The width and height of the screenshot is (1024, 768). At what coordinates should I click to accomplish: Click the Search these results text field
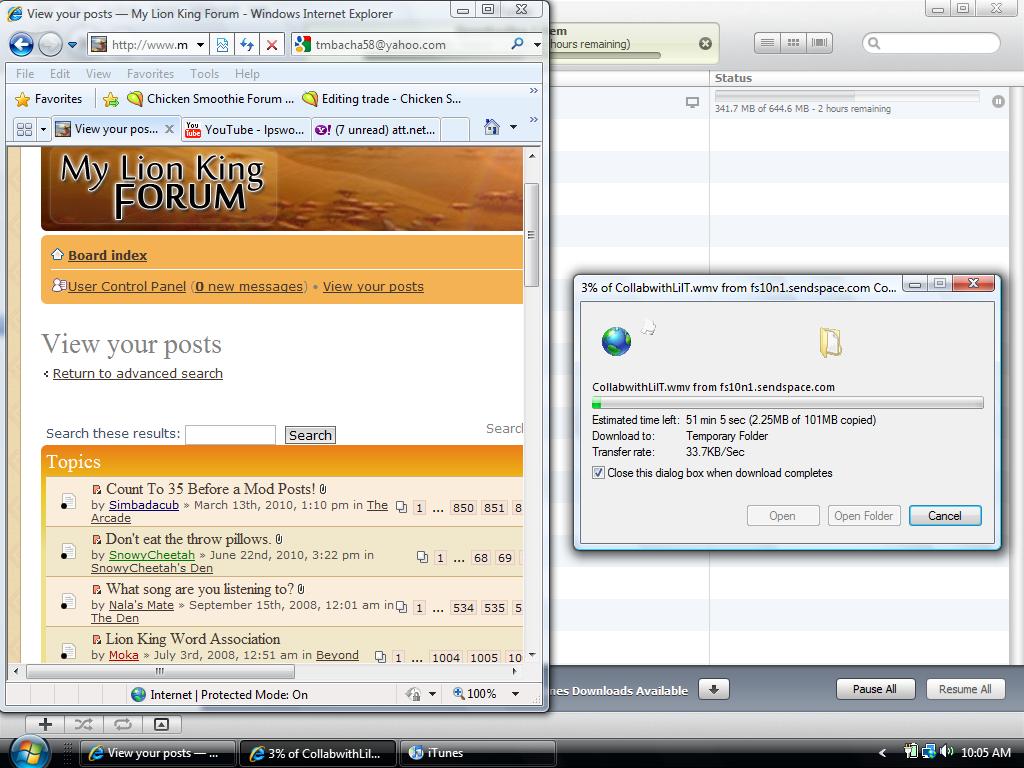point(230,434)
